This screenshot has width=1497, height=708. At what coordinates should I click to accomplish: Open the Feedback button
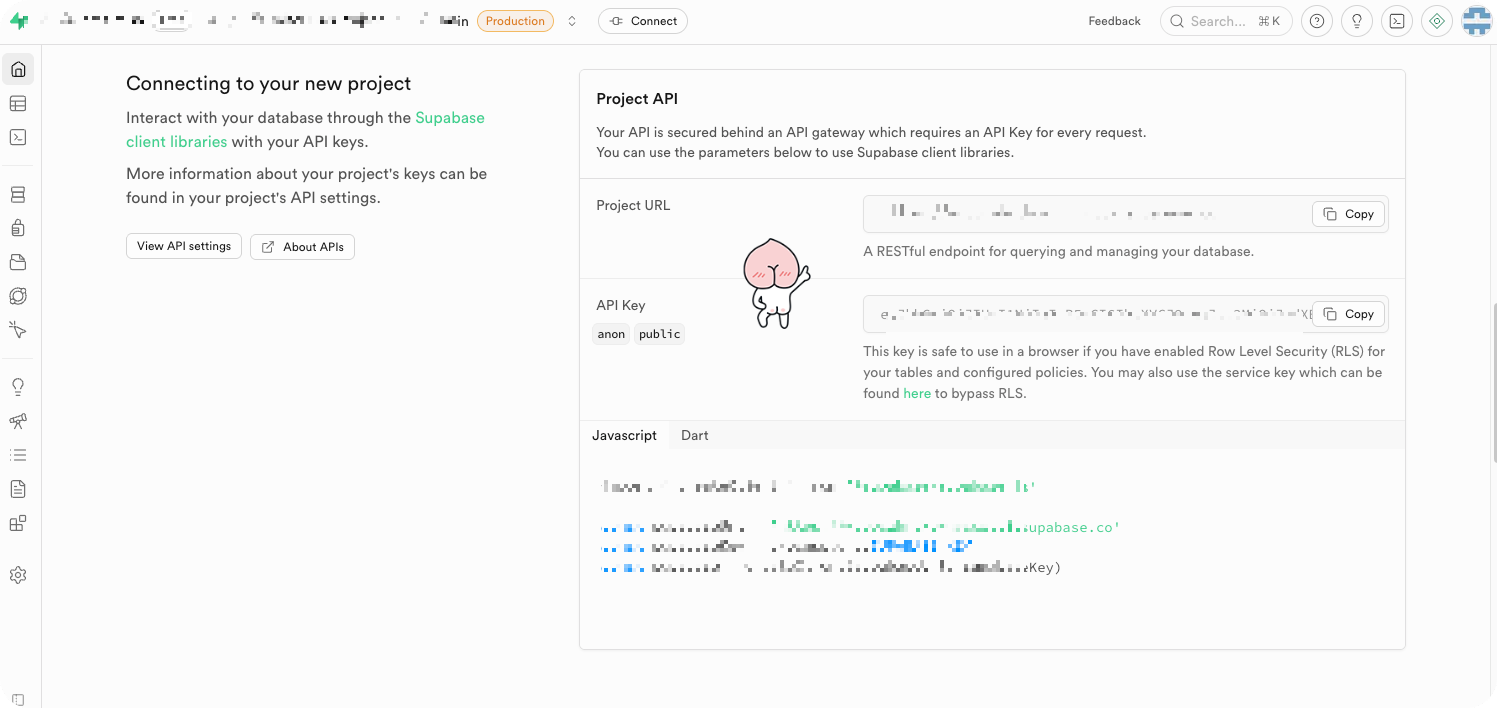pos(1114,21)
